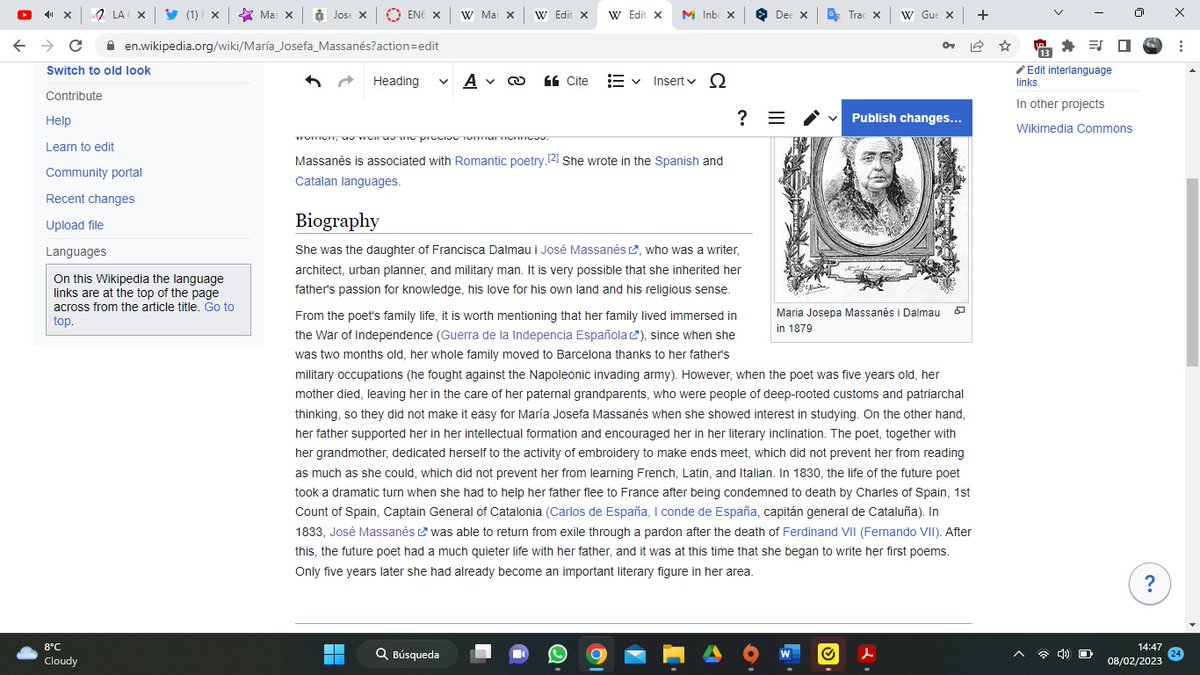Screen dimensions: 1200x675
Task: Click the Catalan languages link
Action: click(347, 181)
